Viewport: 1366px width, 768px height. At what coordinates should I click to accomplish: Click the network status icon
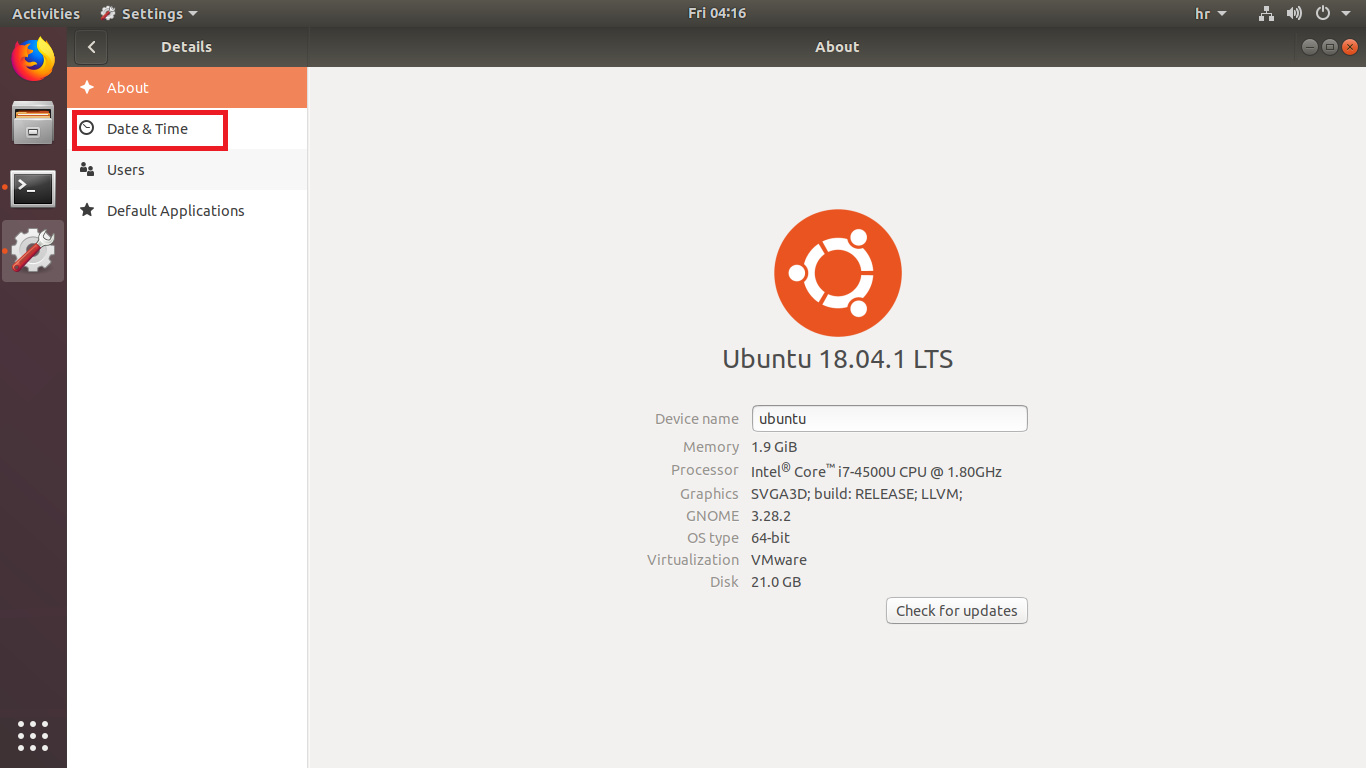[x=1266, y=14]
